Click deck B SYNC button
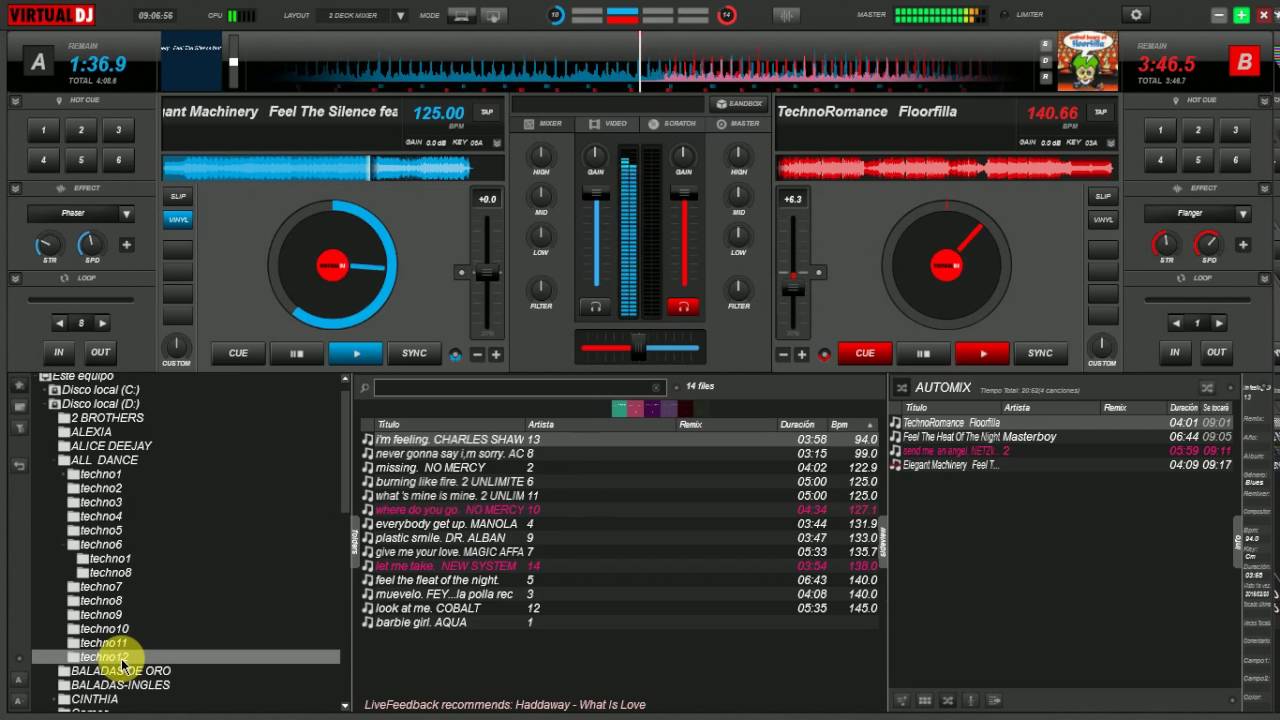 pos(1040,353)
